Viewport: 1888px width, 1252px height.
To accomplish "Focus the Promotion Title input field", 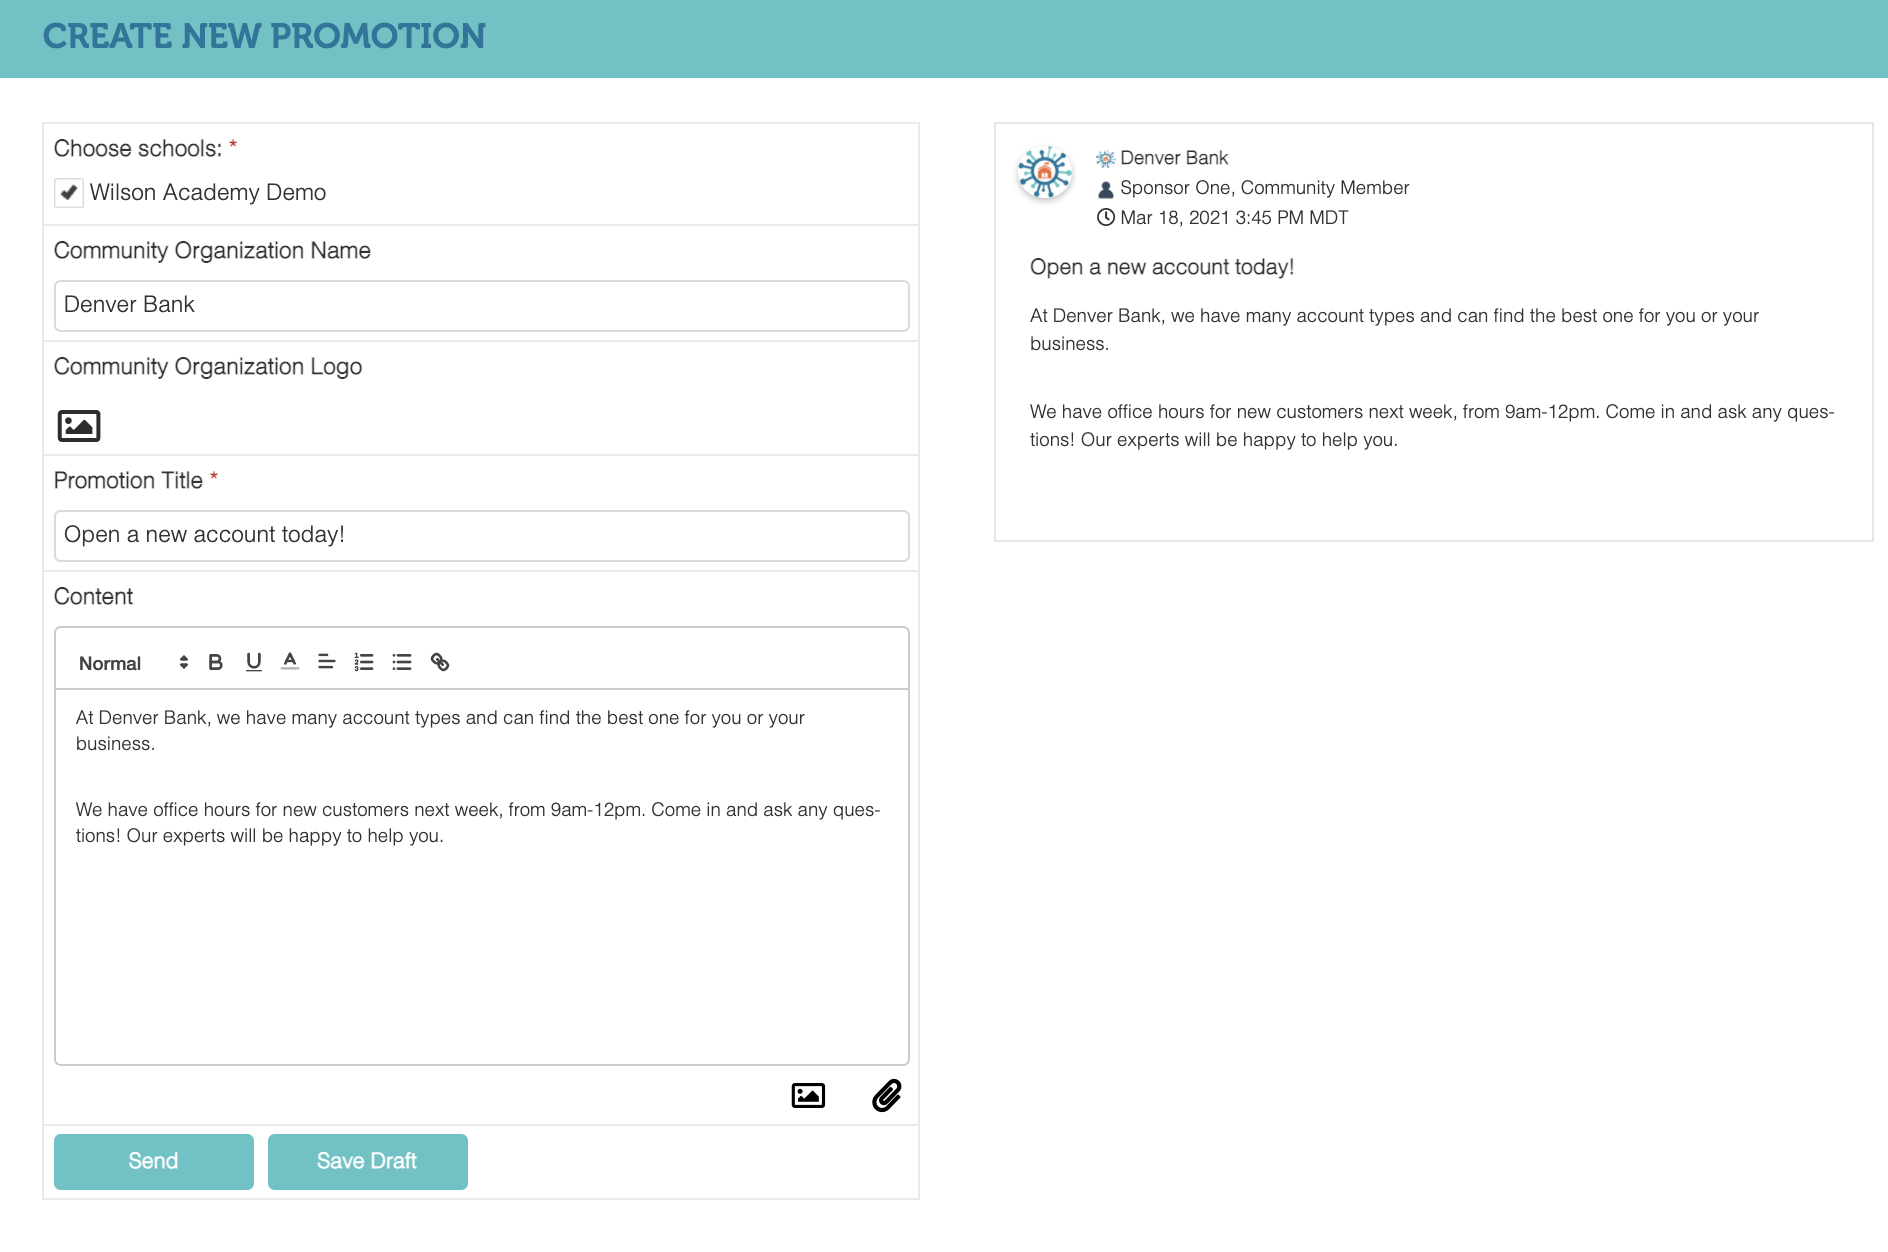I will pyautogui.click(x=482, y=536).
